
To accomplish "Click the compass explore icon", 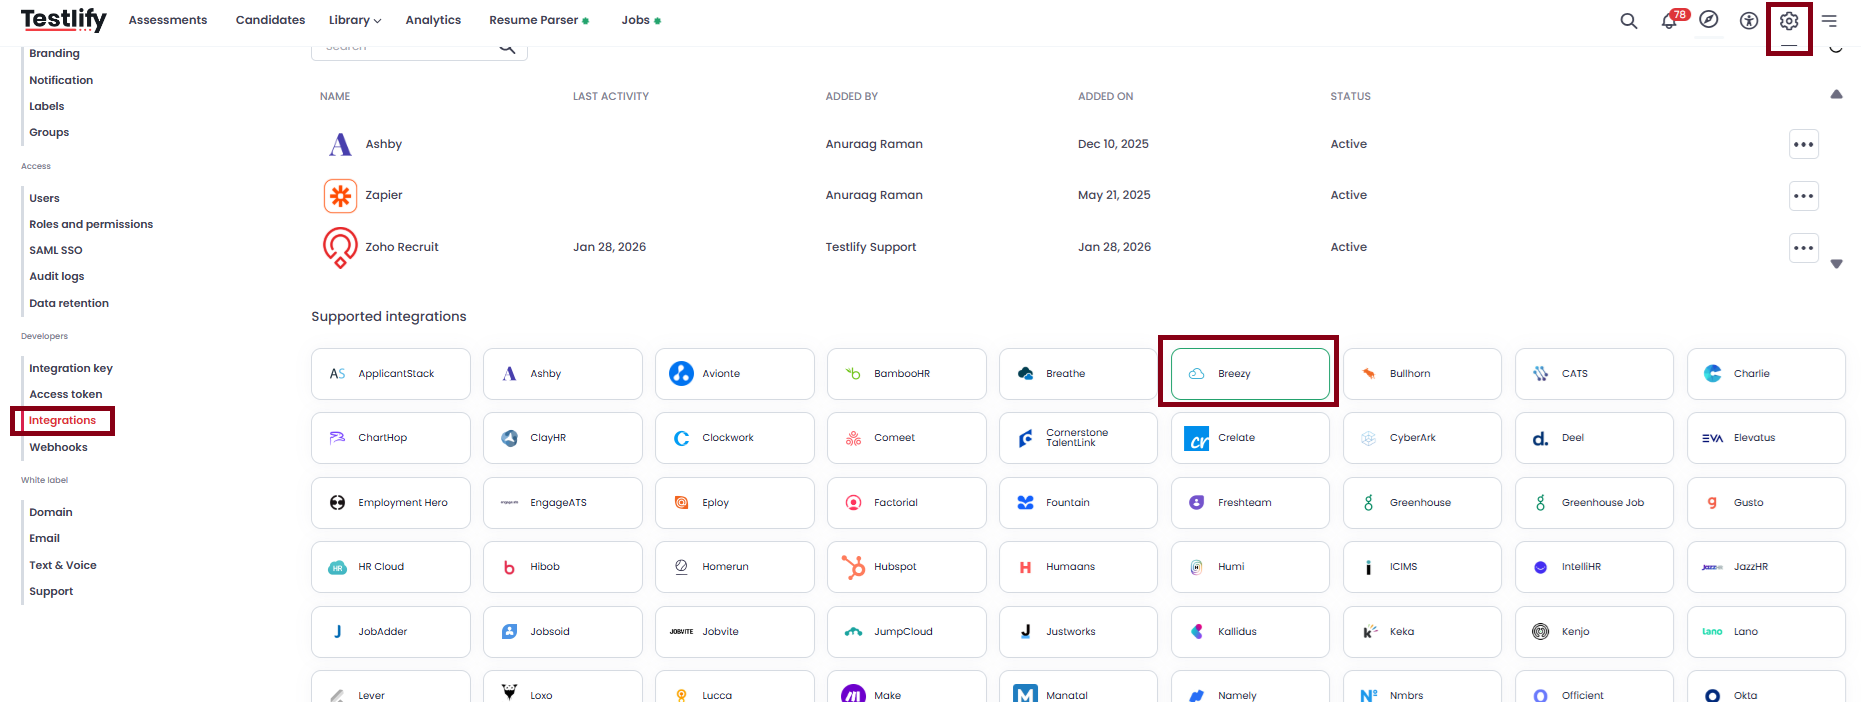I will pos(1709,20).
